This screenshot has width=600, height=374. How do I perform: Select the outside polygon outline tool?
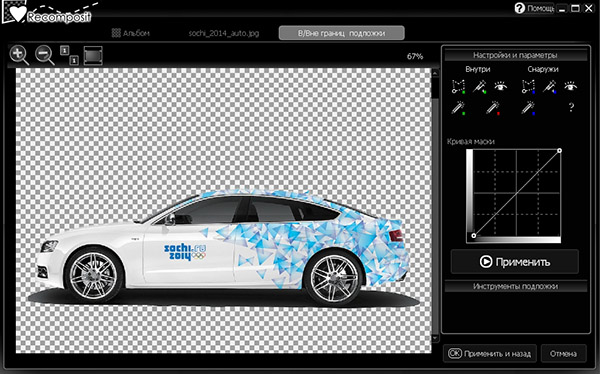[x=528, y=87]
